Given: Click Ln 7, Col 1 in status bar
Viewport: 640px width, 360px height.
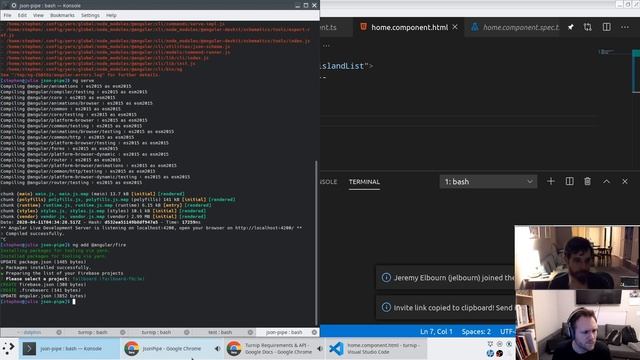Looking at the screenshot, I should tap(436, 332).
